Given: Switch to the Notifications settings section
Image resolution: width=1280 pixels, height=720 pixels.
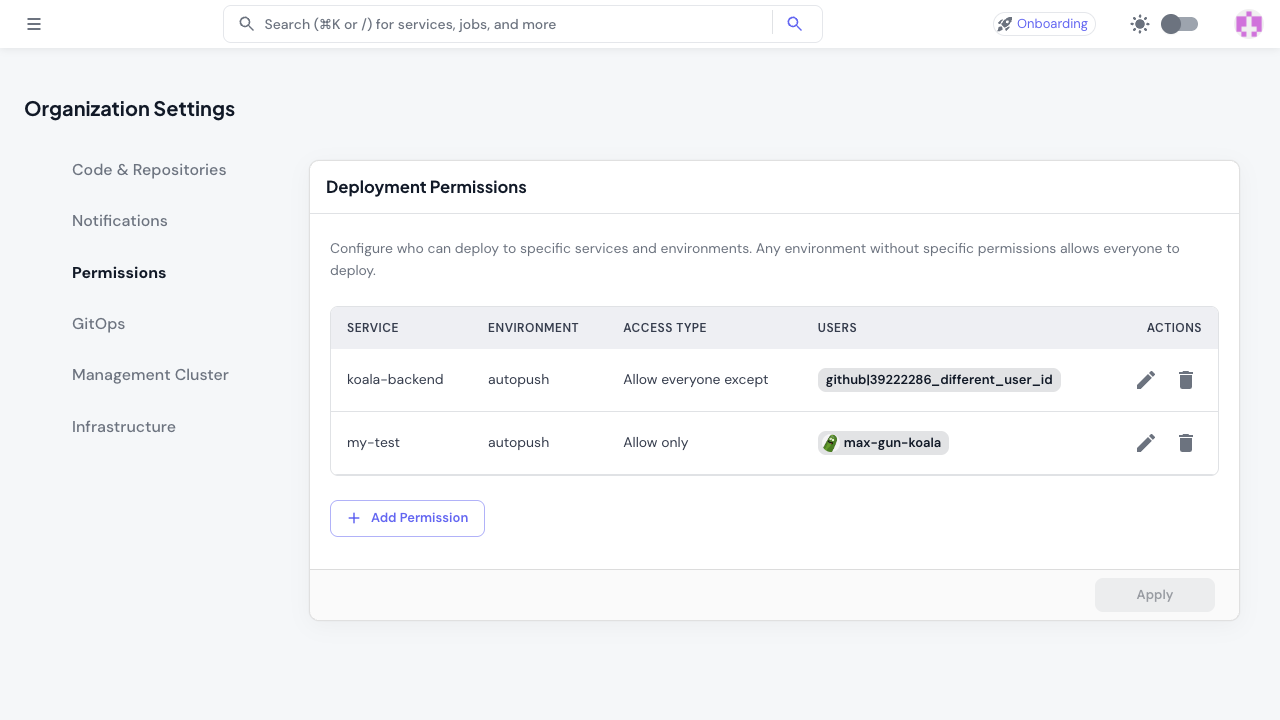Looking at the screenshot, I should [x=119, y=221].
